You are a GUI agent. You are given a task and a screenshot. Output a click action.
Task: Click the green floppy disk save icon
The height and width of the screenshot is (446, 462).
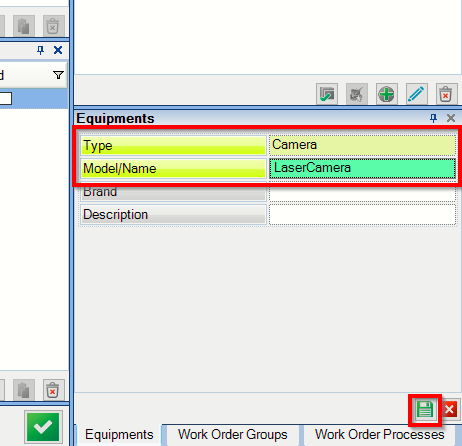[x=425, y=410]
